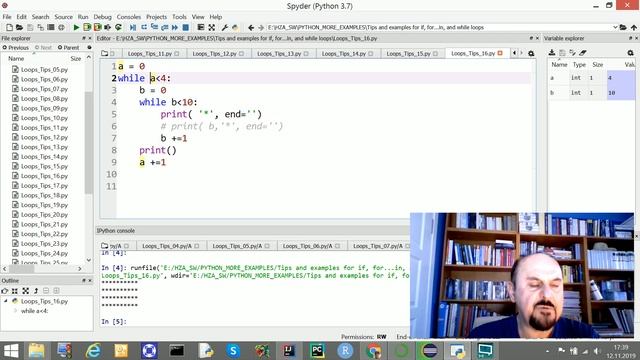This screenshot has height=360, width=640.
Task: Open the Projects menu
Action: (x=156, y=17)
